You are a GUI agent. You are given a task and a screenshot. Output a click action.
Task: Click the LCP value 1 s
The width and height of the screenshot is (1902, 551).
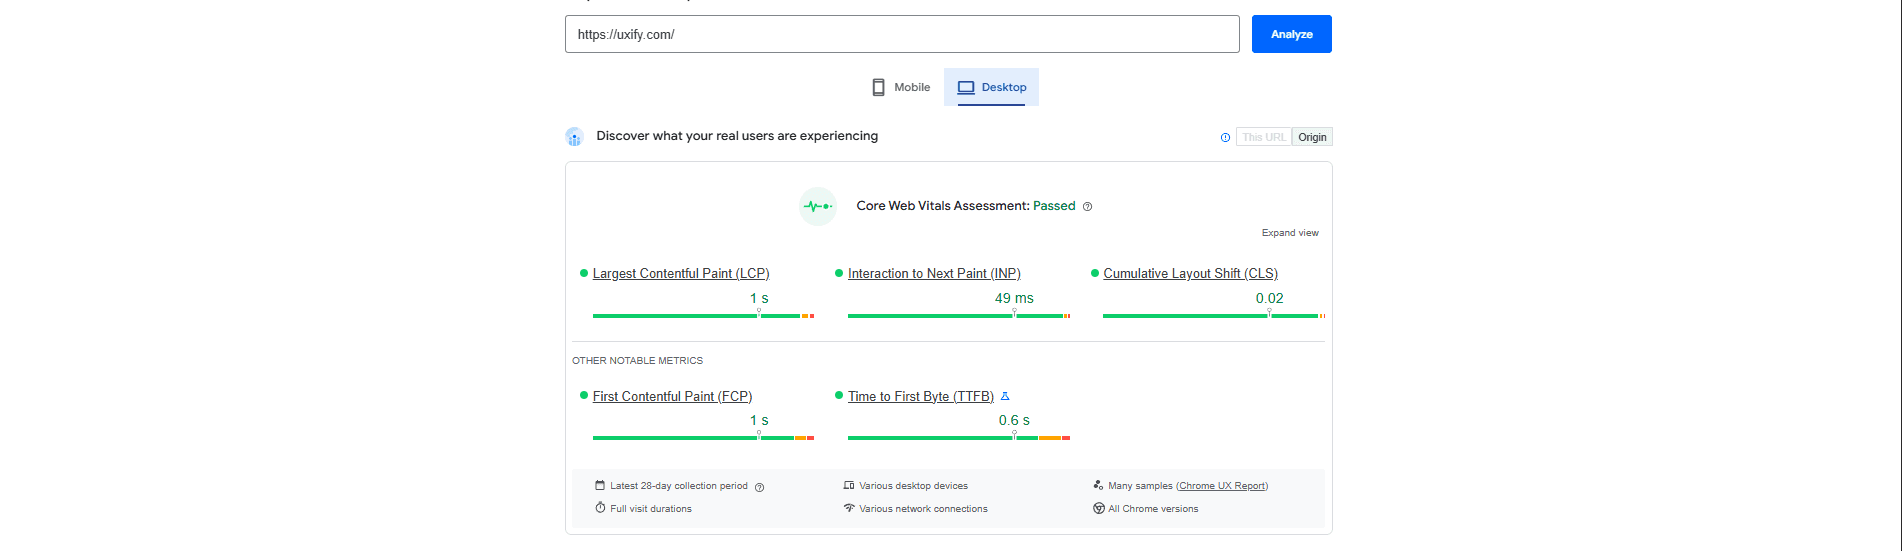(759, 298)
